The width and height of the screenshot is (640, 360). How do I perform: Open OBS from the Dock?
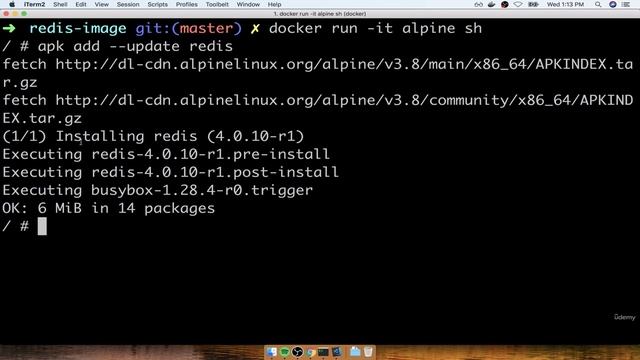pyautogui.click(x=298, y=351)
